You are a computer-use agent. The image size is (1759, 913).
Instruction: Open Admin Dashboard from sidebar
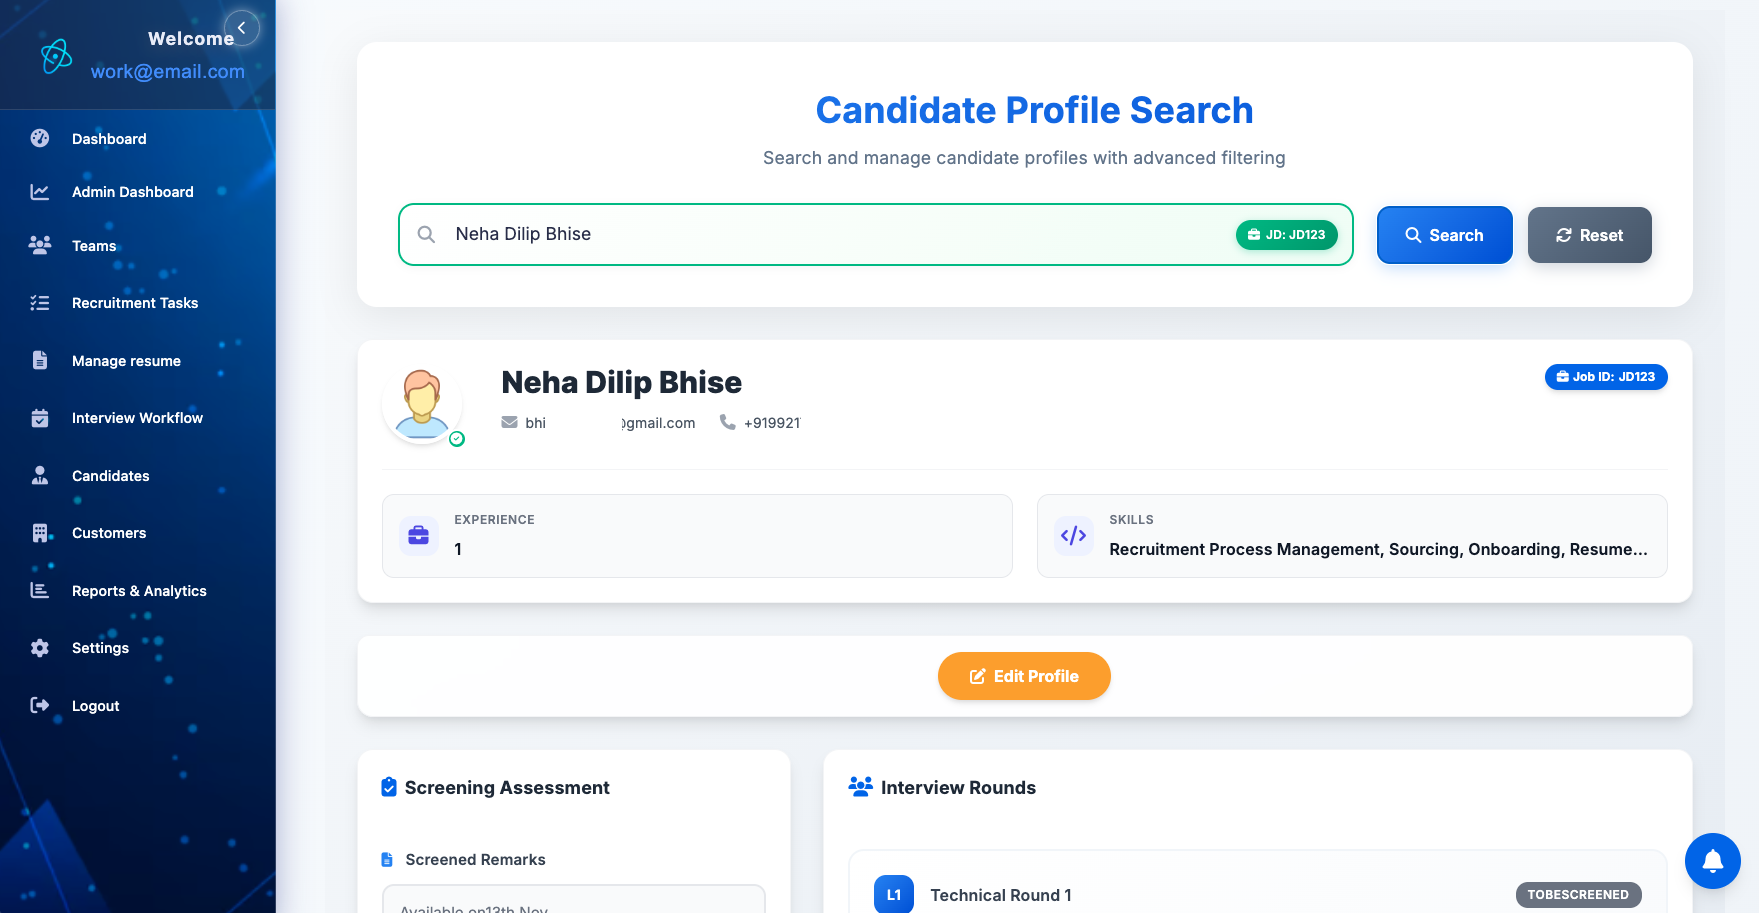[x=132, y=192]
